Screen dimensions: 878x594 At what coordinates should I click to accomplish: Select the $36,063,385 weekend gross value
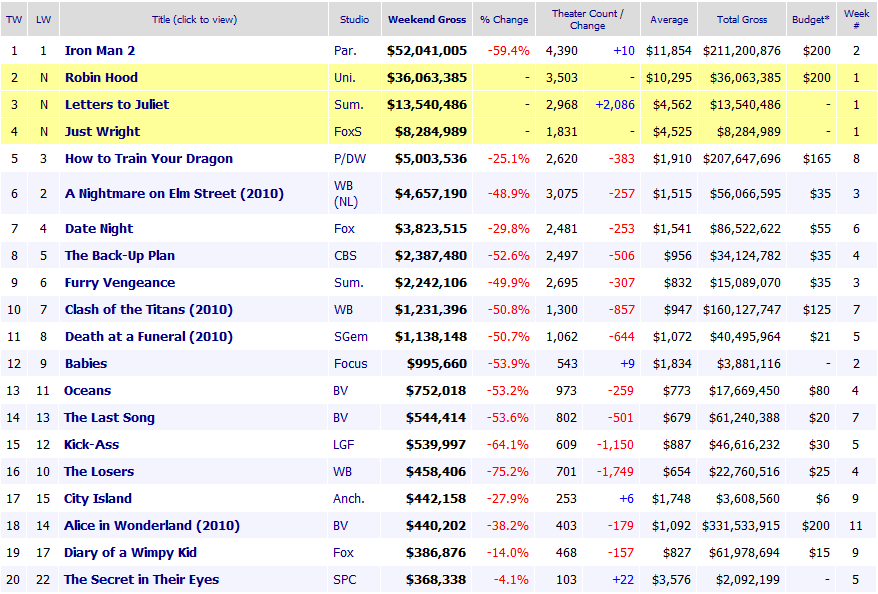click(427, 77)
